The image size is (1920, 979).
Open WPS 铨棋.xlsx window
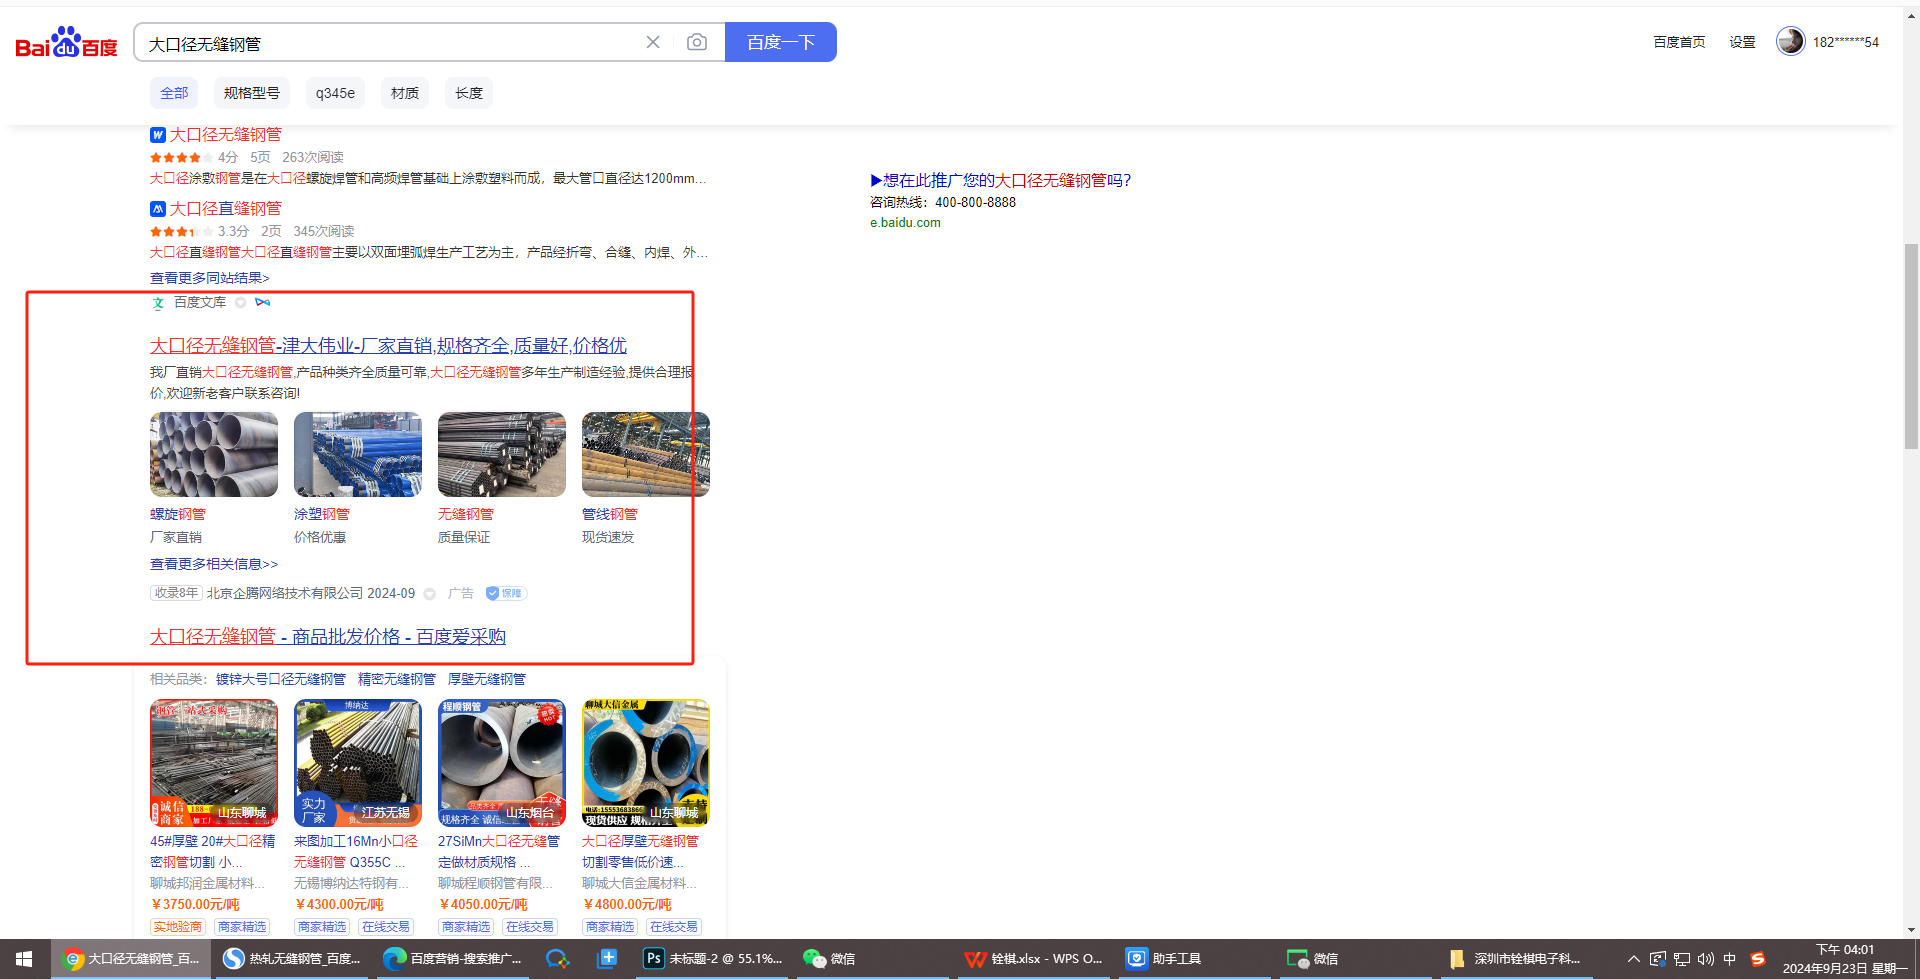point(1032,959)
